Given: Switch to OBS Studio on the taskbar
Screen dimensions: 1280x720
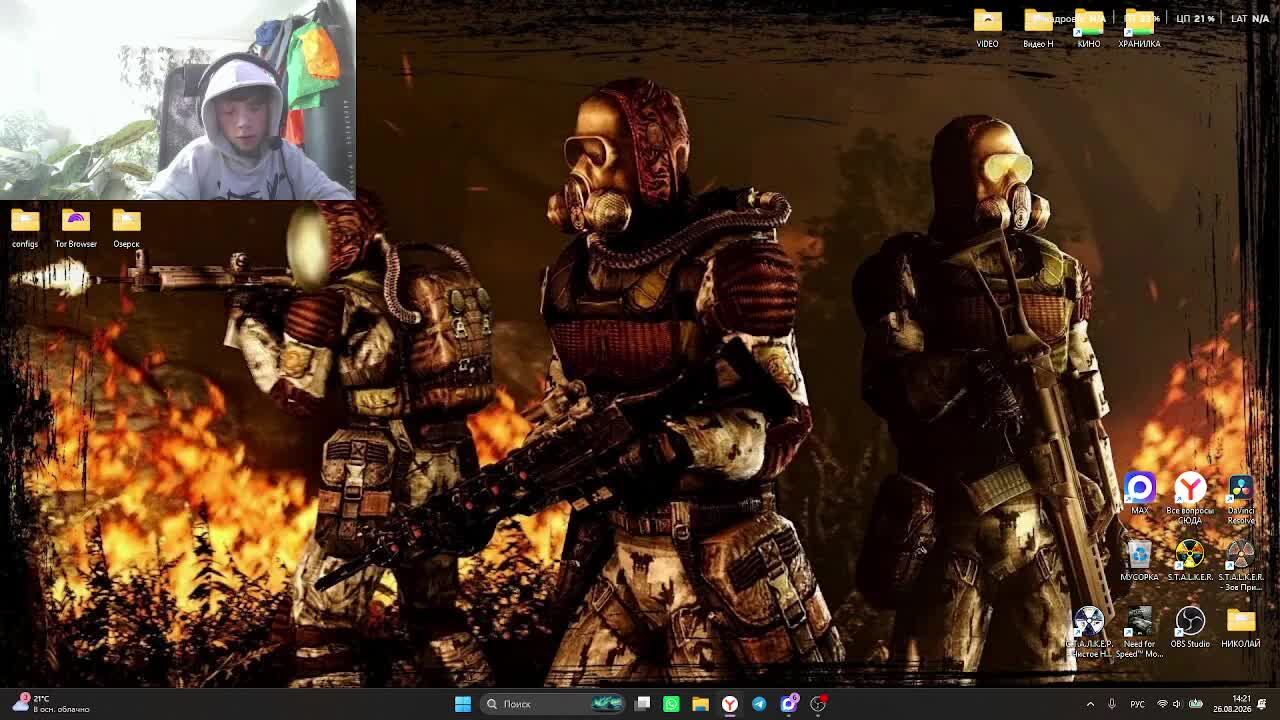Looking at the screenshot, I should click(x=818, y=704).
